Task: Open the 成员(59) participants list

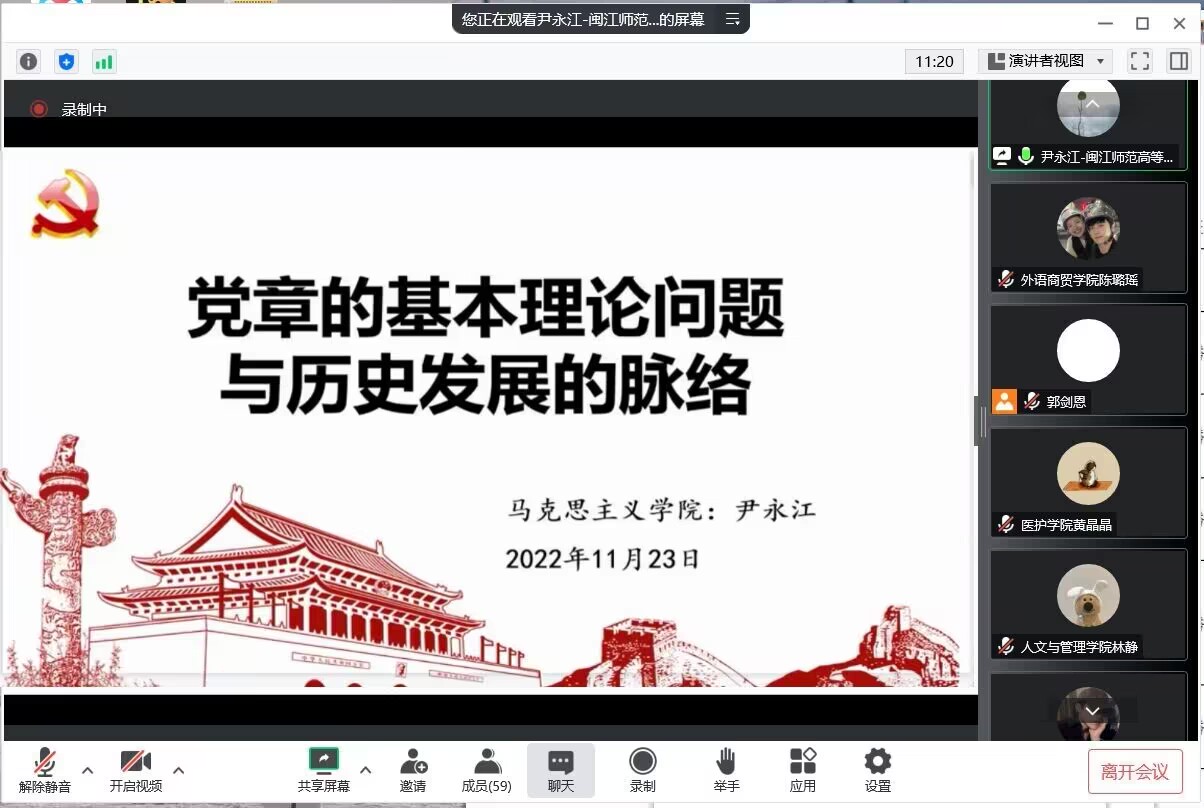Action: point(486,770)
